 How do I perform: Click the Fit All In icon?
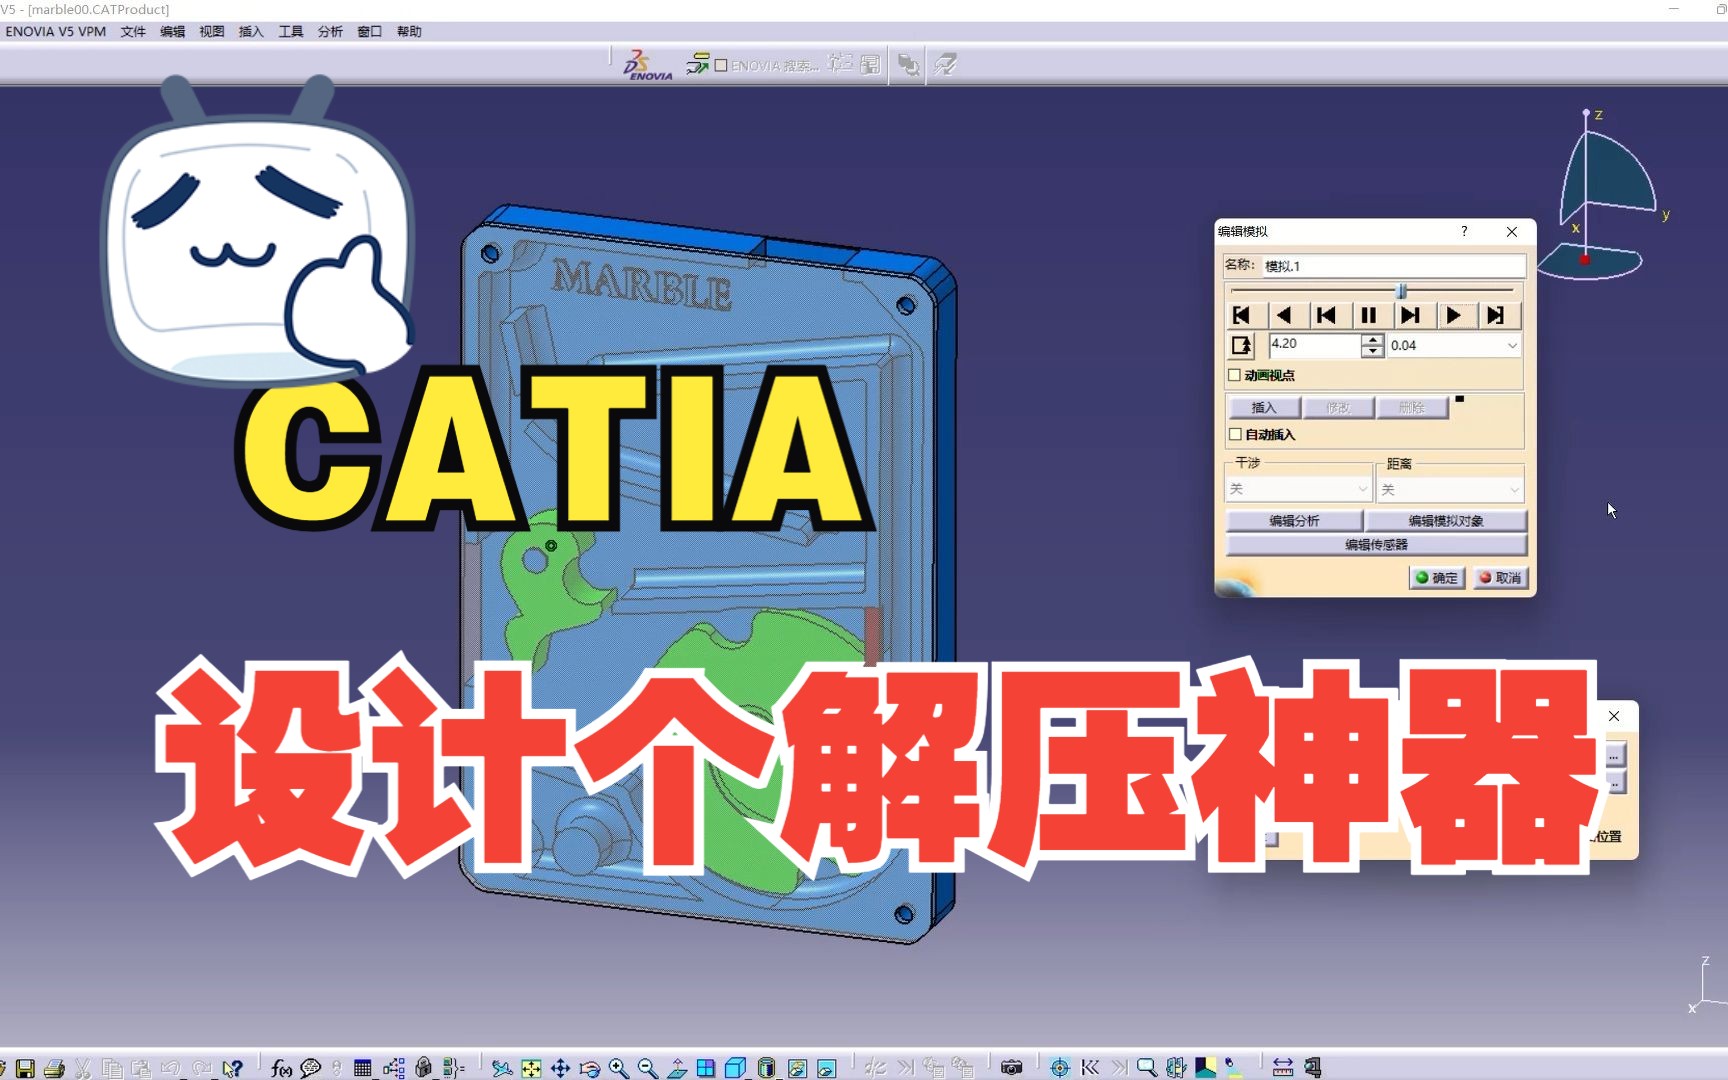coord(531,1068)
